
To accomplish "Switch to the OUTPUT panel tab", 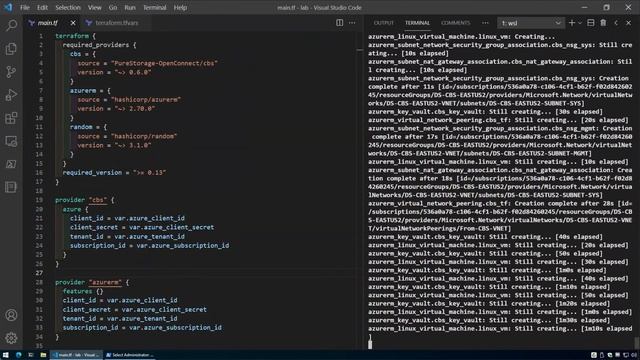I will [384, 23].
